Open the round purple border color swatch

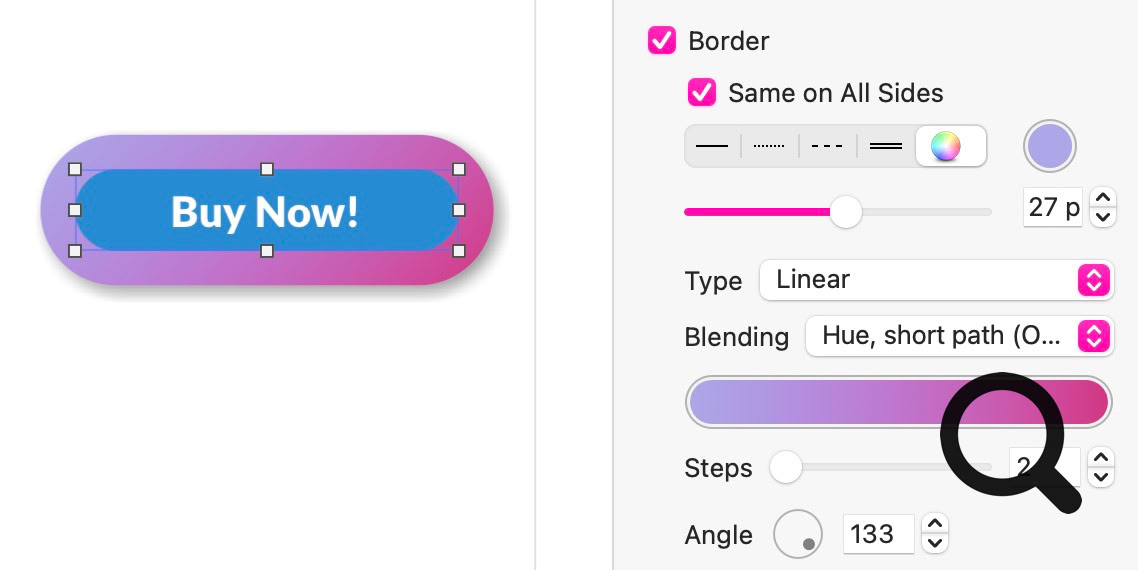tap(1049, 146)
